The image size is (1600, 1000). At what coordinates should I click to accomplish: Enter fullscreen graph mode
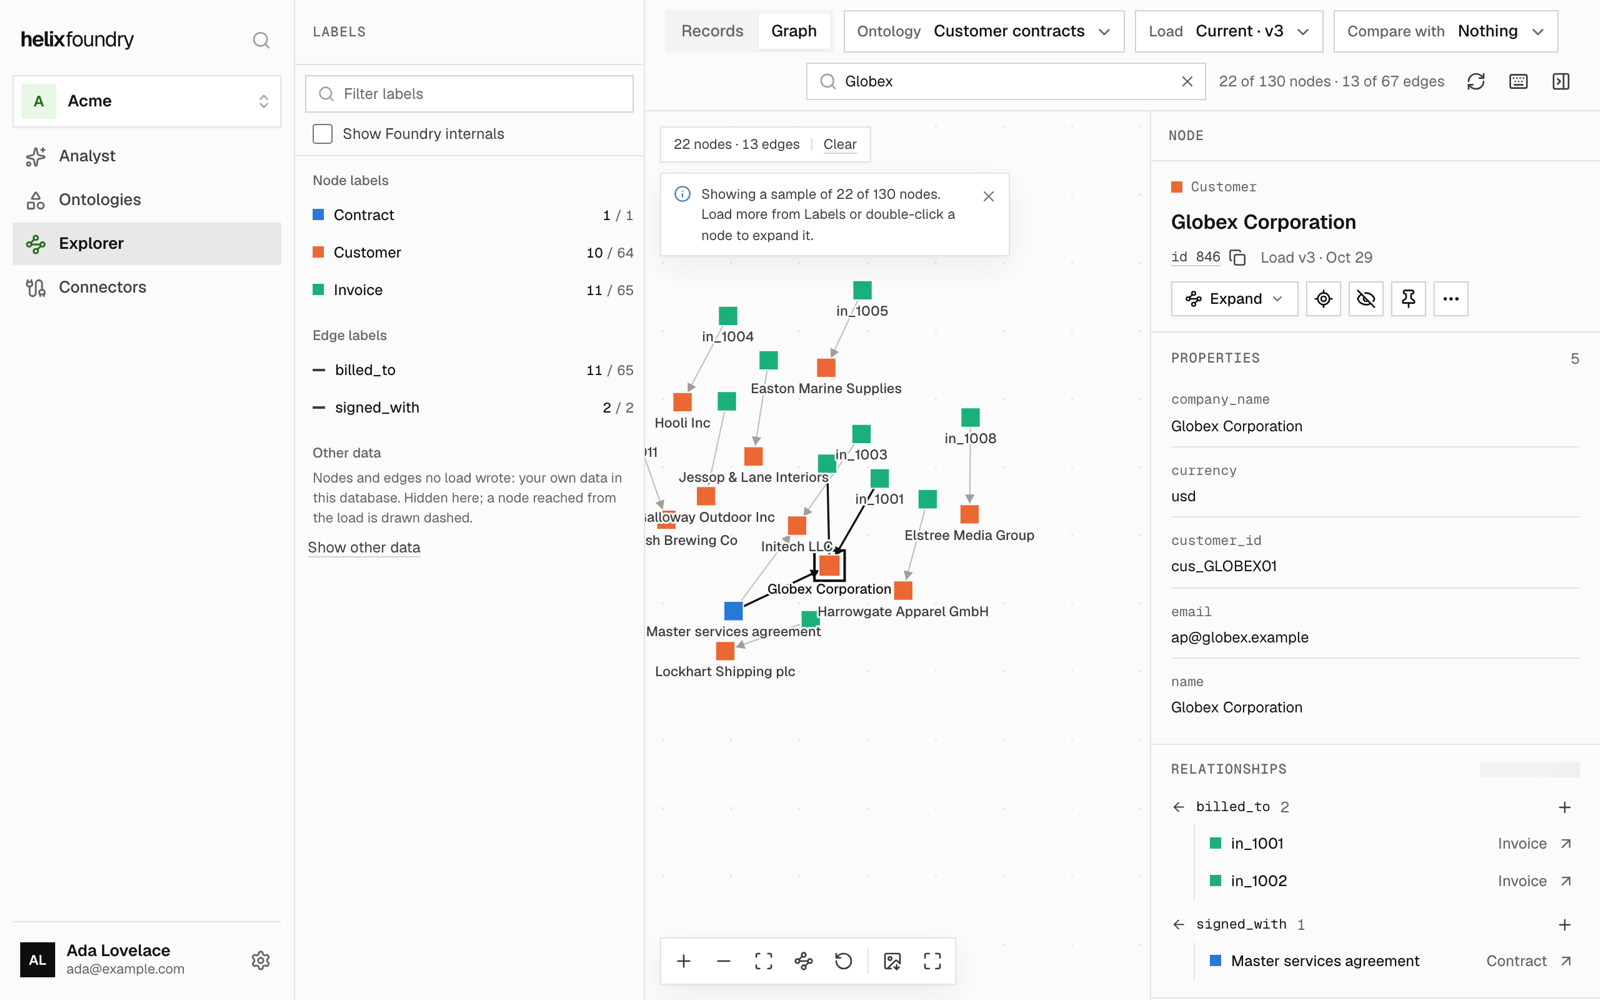[x=933, y=961]
